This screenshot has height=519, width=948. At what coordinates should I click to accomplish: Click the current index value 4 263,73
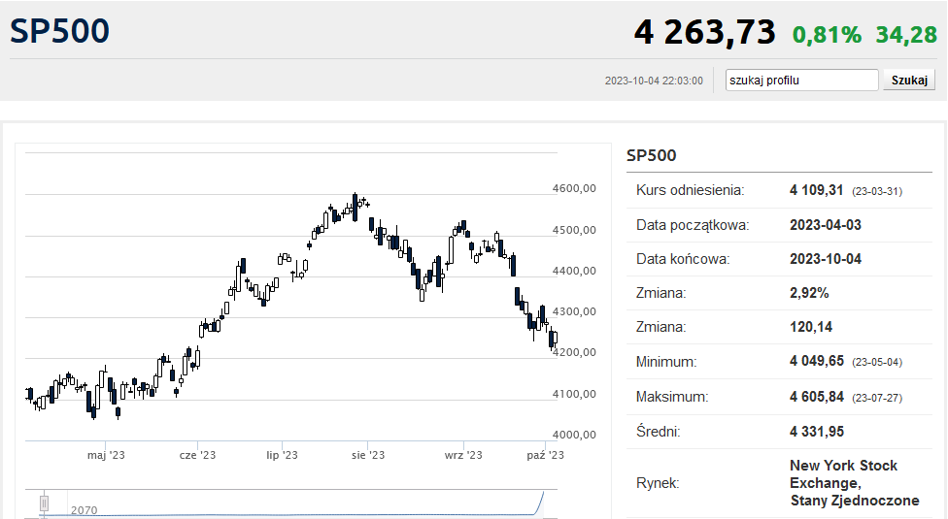704,33
